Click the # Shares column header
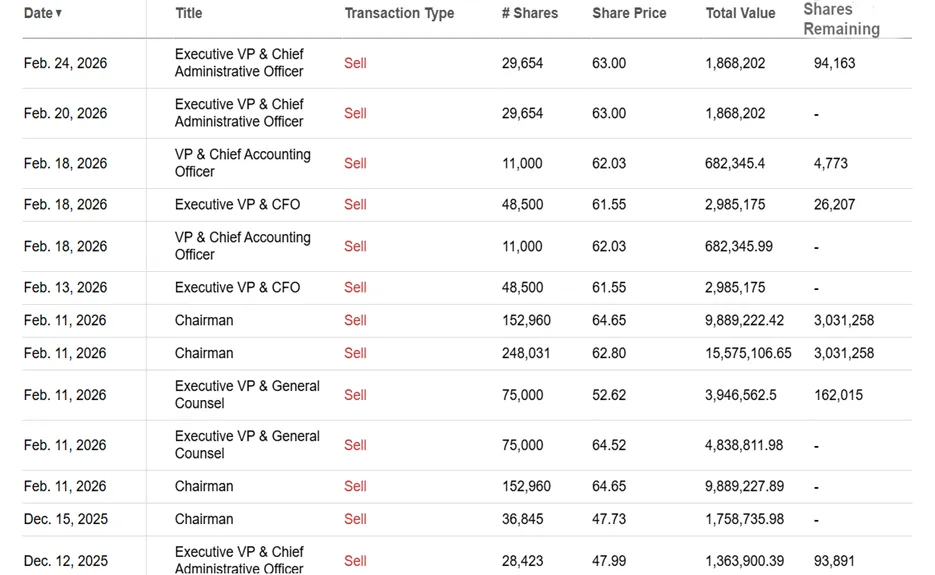The width and height of the screenshot is (935, 575). 530,13
